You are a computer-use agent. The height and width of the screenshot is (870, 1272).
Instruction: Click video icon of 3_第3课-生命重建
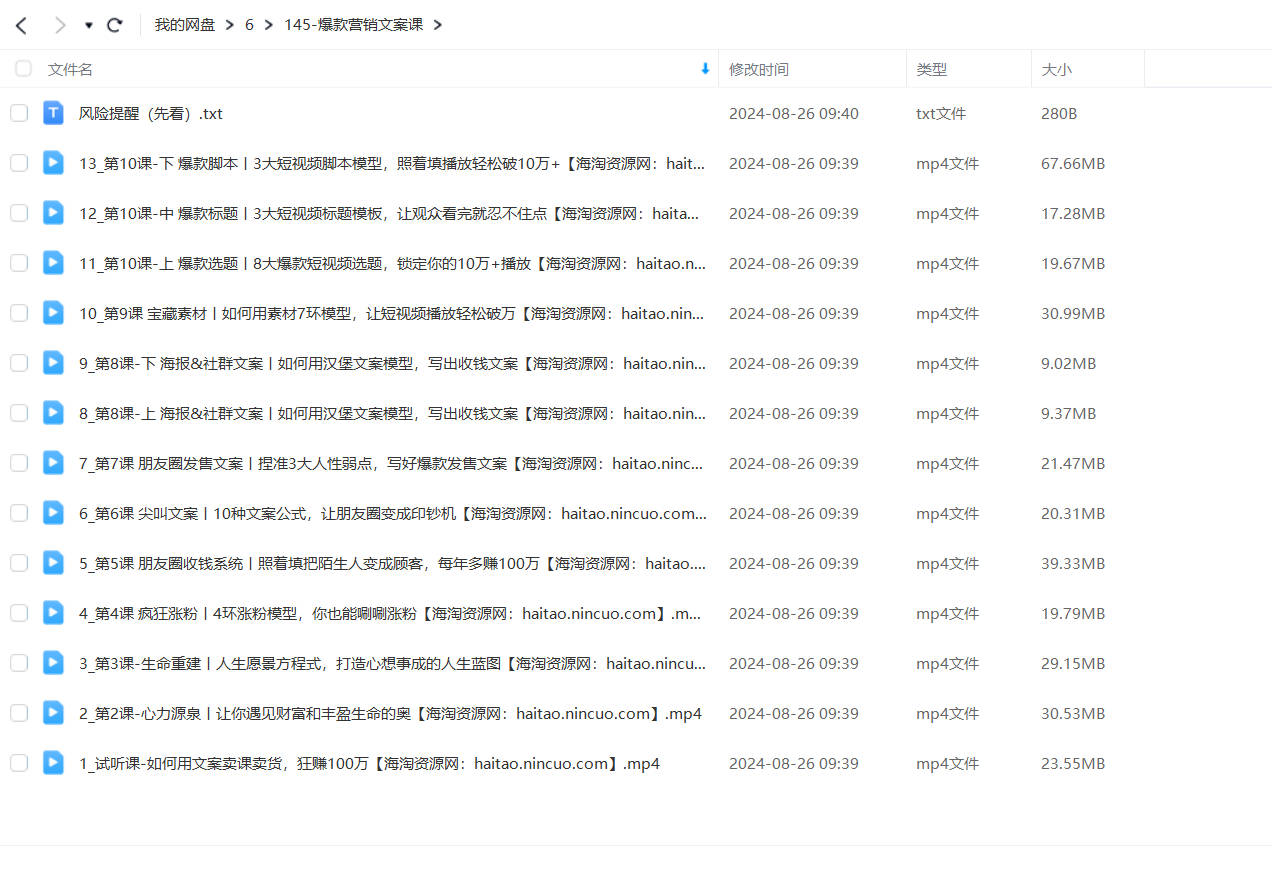[x=53, y=663]
